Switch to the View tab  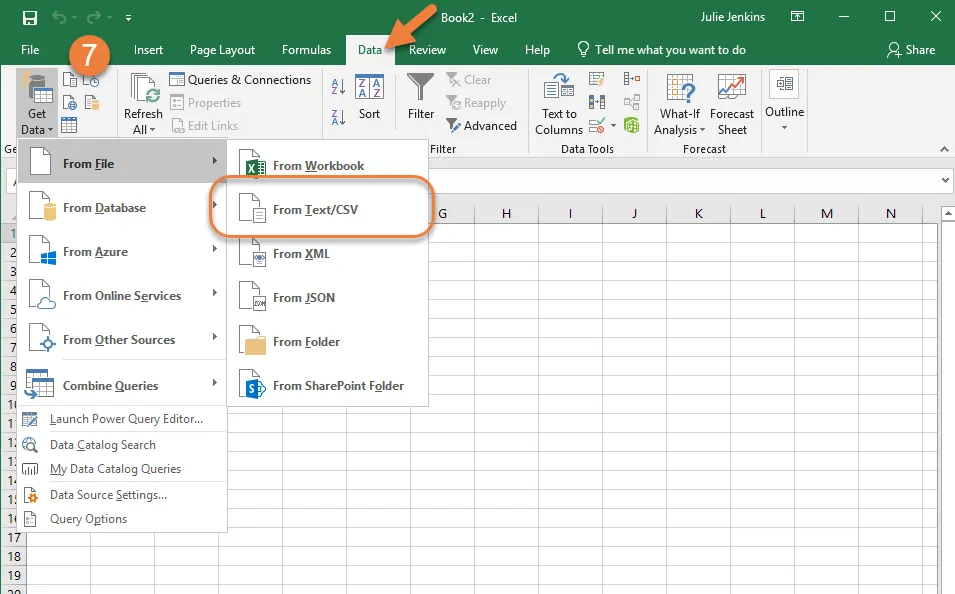485,50
